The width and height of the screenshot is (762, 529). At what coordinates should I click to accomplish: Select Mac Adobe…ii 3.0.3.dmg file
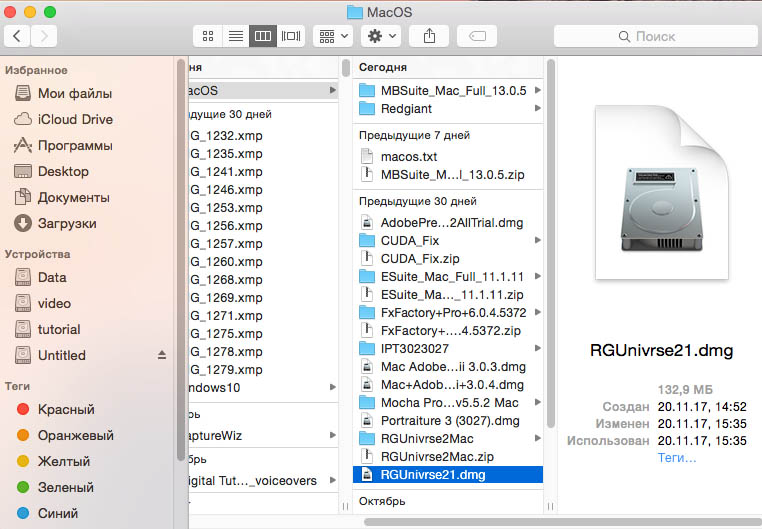click(448, 366)
